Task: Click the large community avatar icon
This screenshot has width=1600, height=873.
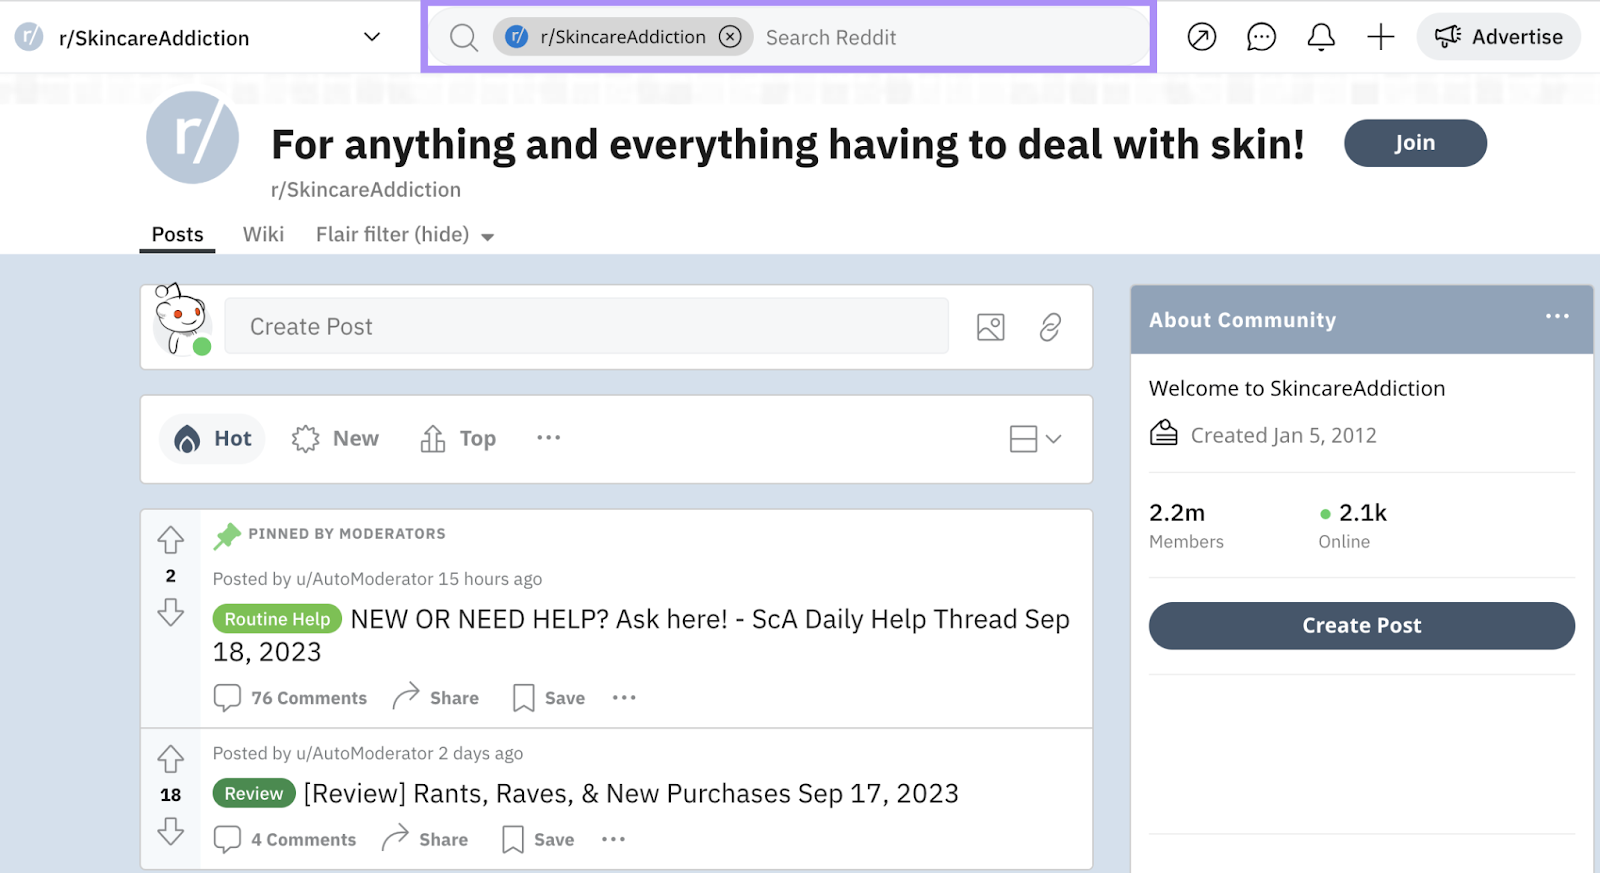Action: tap(193, 138)
